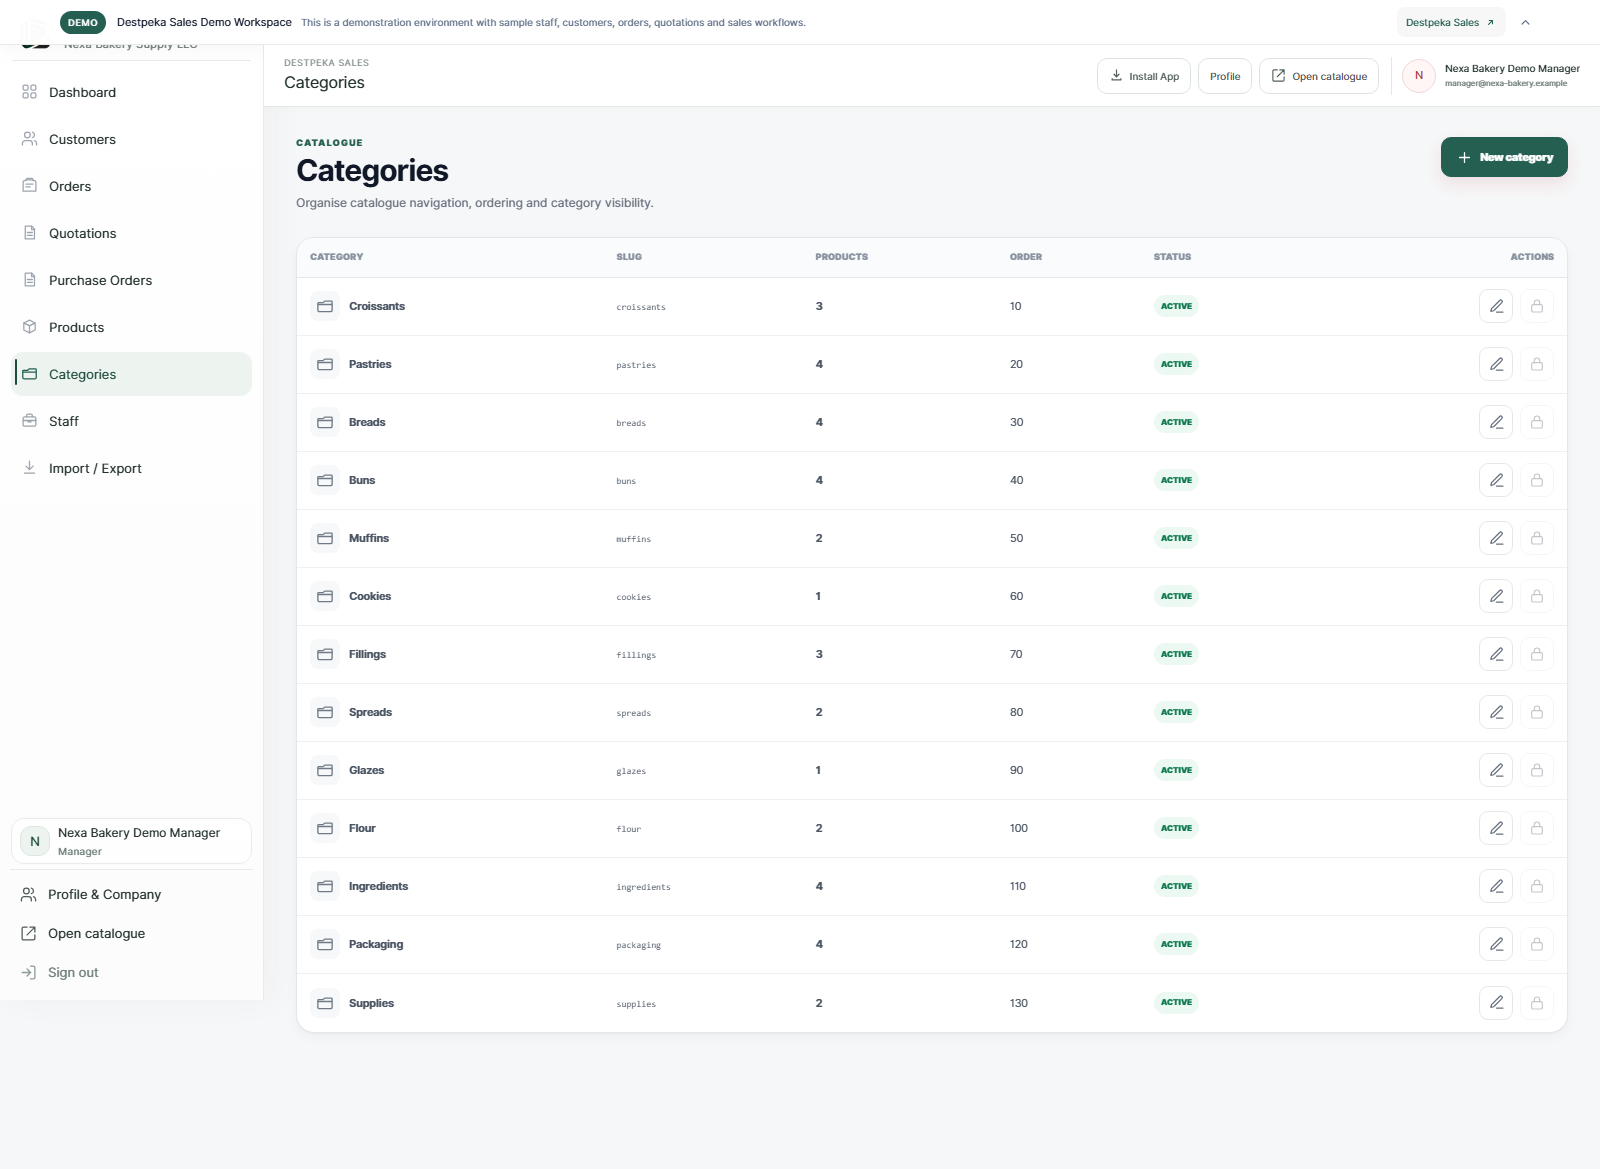Open the Destpeka Sales external link
Screen dimensions: 1600x1169
tap(1450, 22)
